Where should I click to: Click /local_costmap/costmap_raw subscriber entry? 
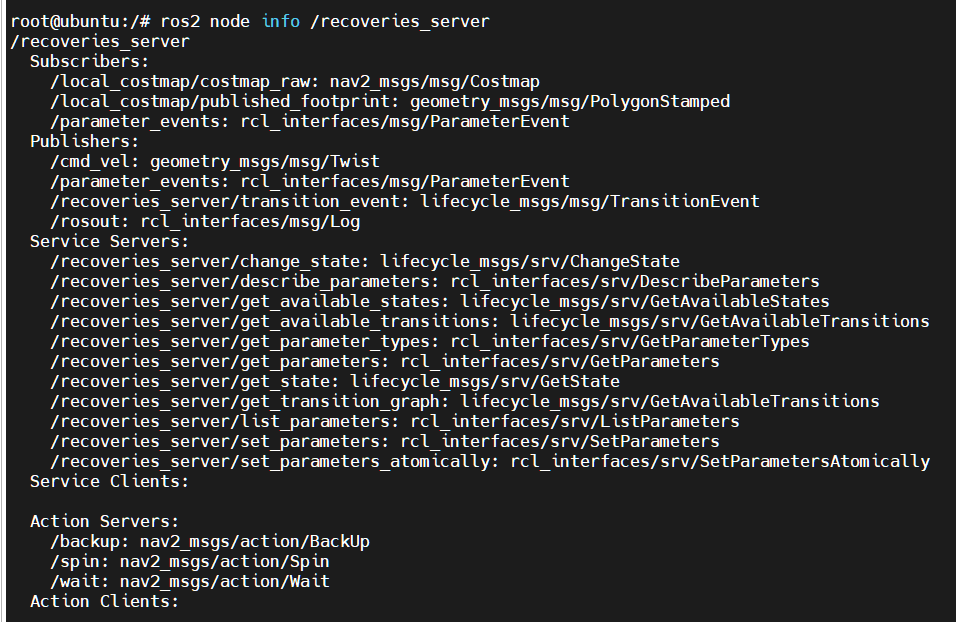coord(295,81)
